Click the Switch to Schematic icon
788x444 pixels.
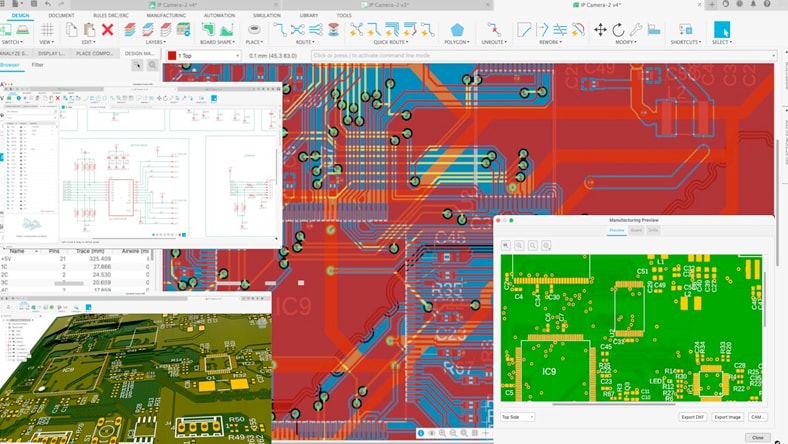point(6,30)
